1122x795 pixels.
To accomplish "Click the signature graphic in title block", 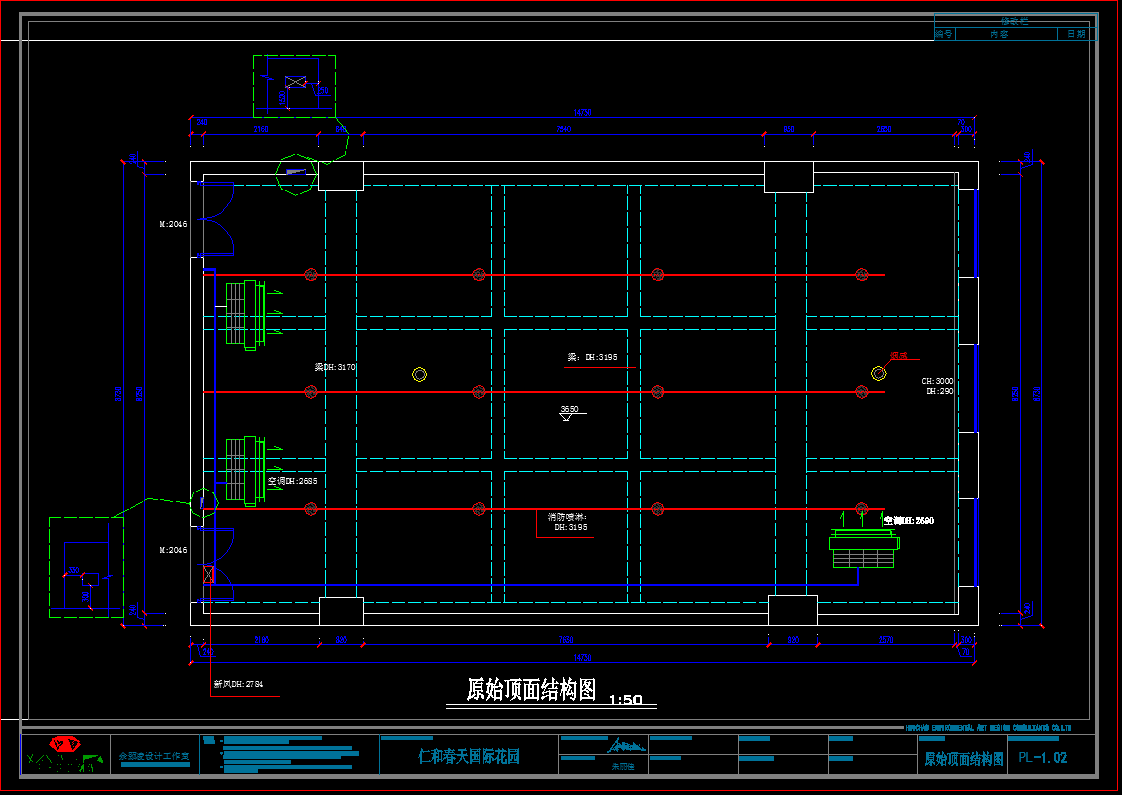I will pyautogui.click(x=627, y=746).
